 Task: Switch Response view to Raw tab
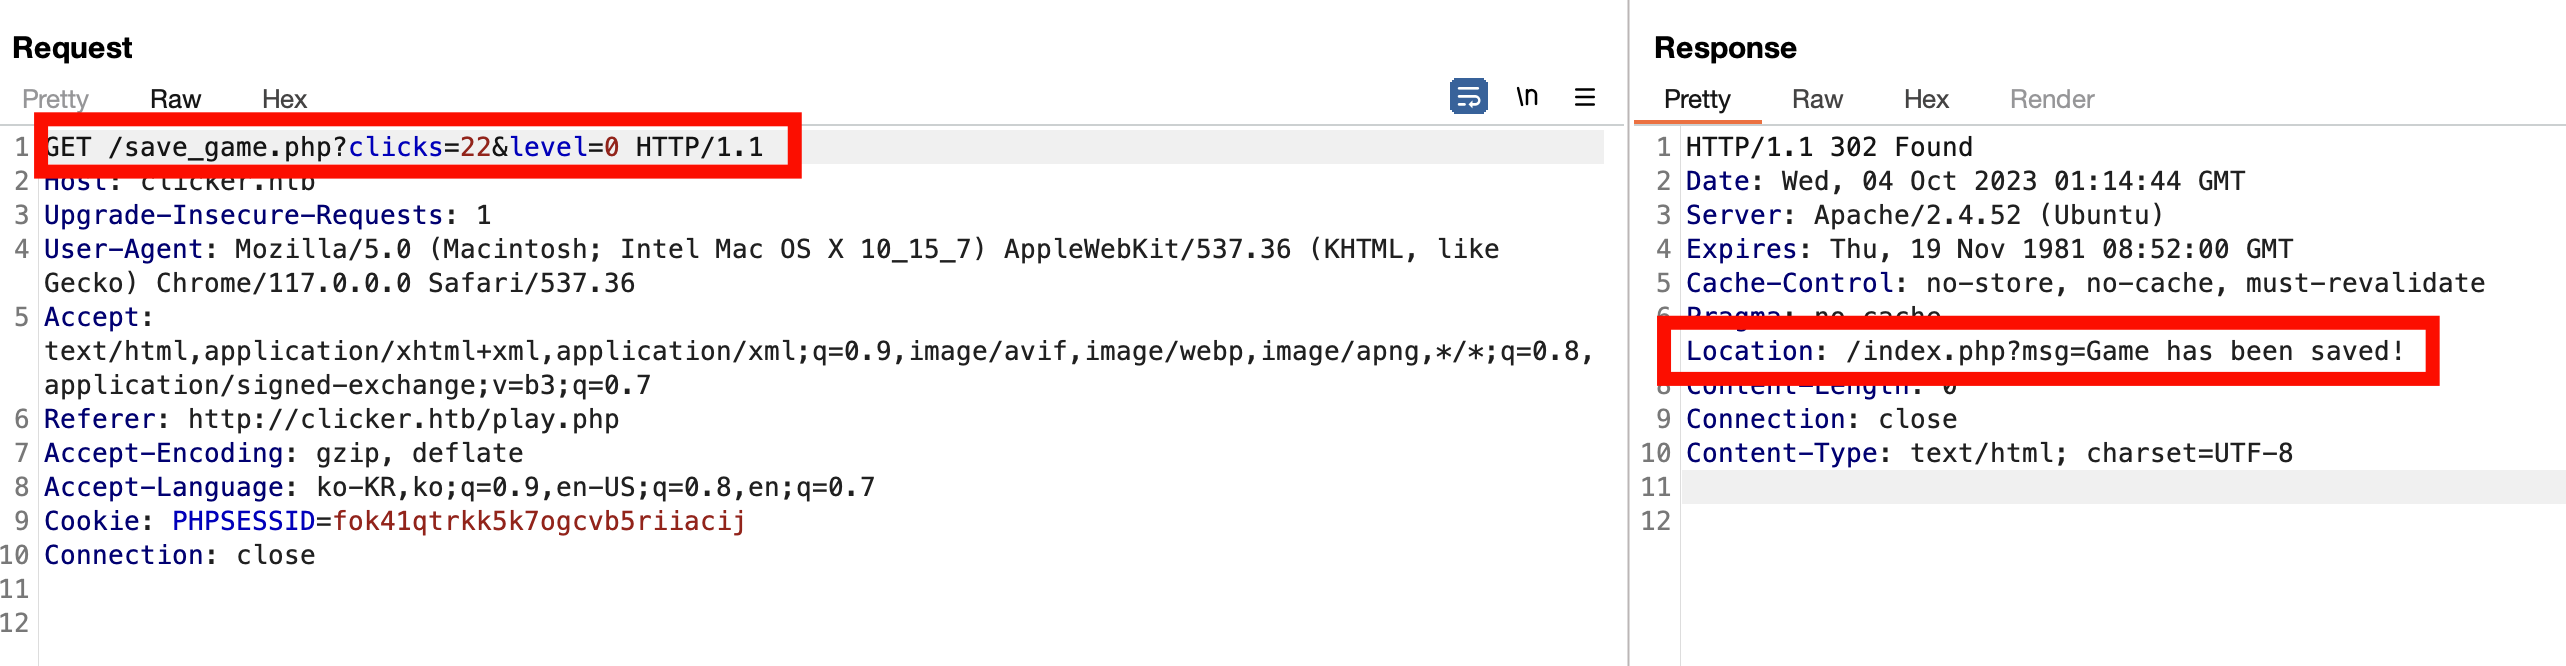1817,99
